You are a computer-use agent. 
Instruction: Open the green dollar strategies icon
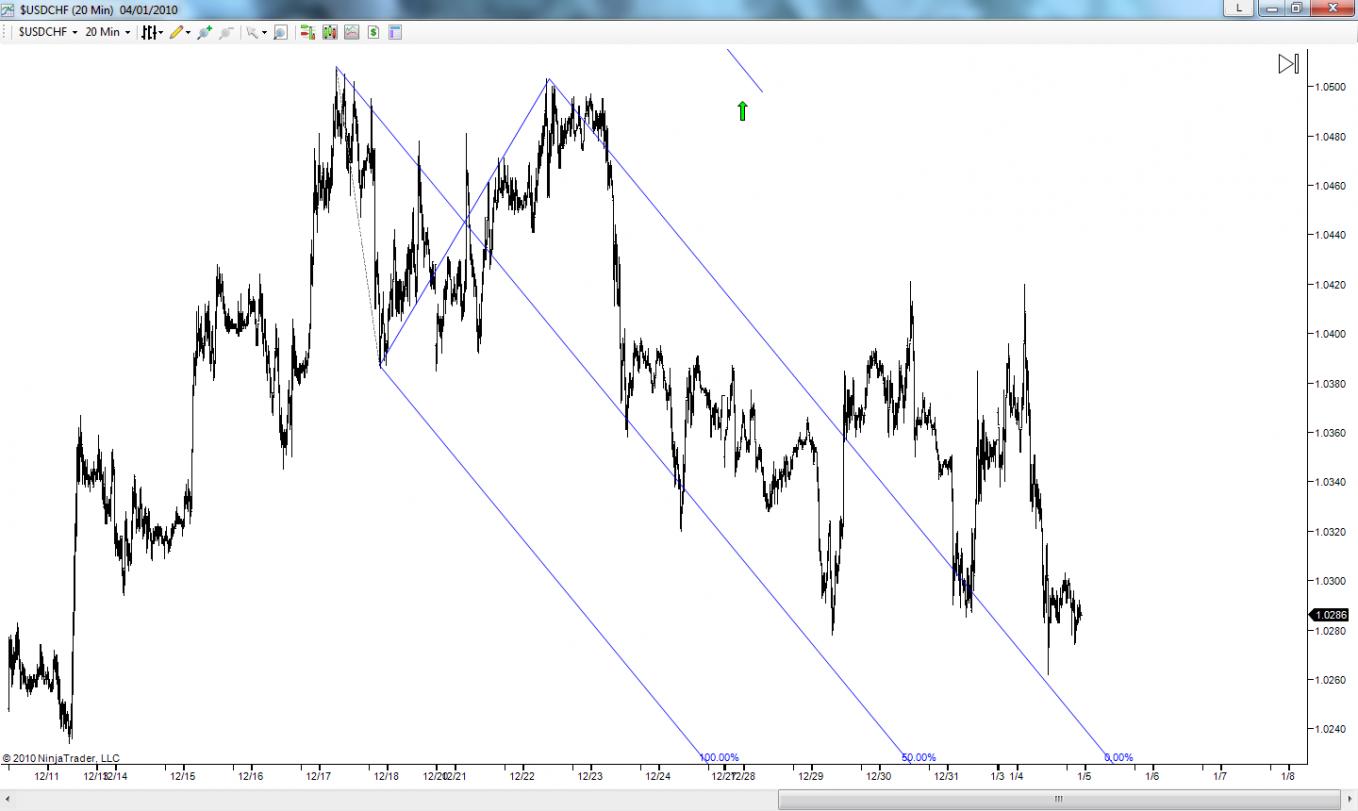373,32
